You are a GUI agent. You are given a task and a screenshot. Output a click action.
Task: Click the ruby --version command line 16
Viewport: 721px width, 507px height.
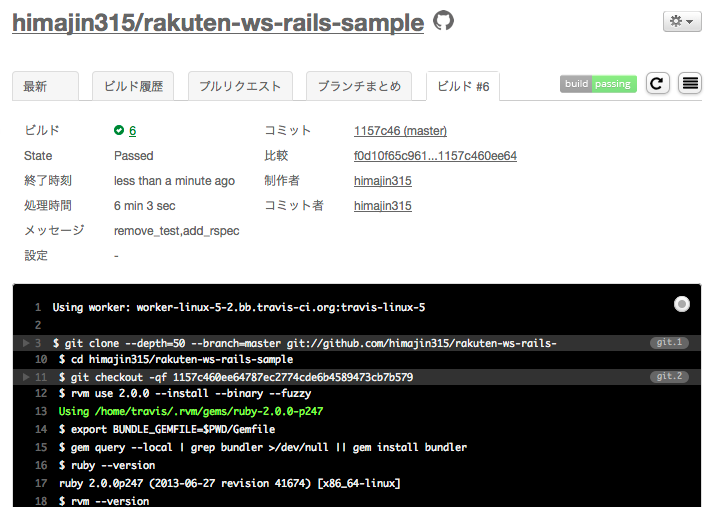click(107, 465)
